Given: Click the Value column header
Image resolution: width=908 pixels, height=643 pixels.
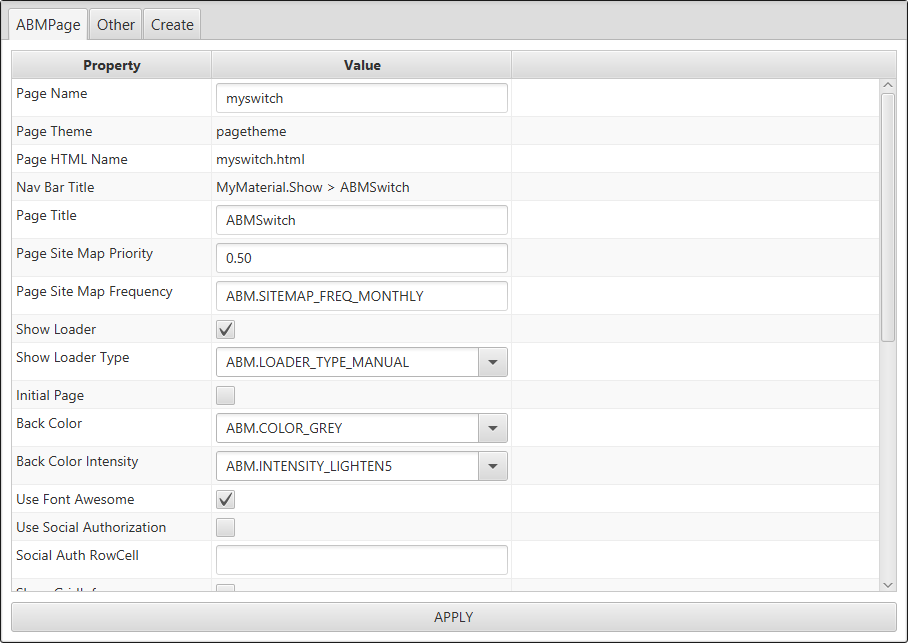Looking at the screenshot, I should click(x=362, y=65).
